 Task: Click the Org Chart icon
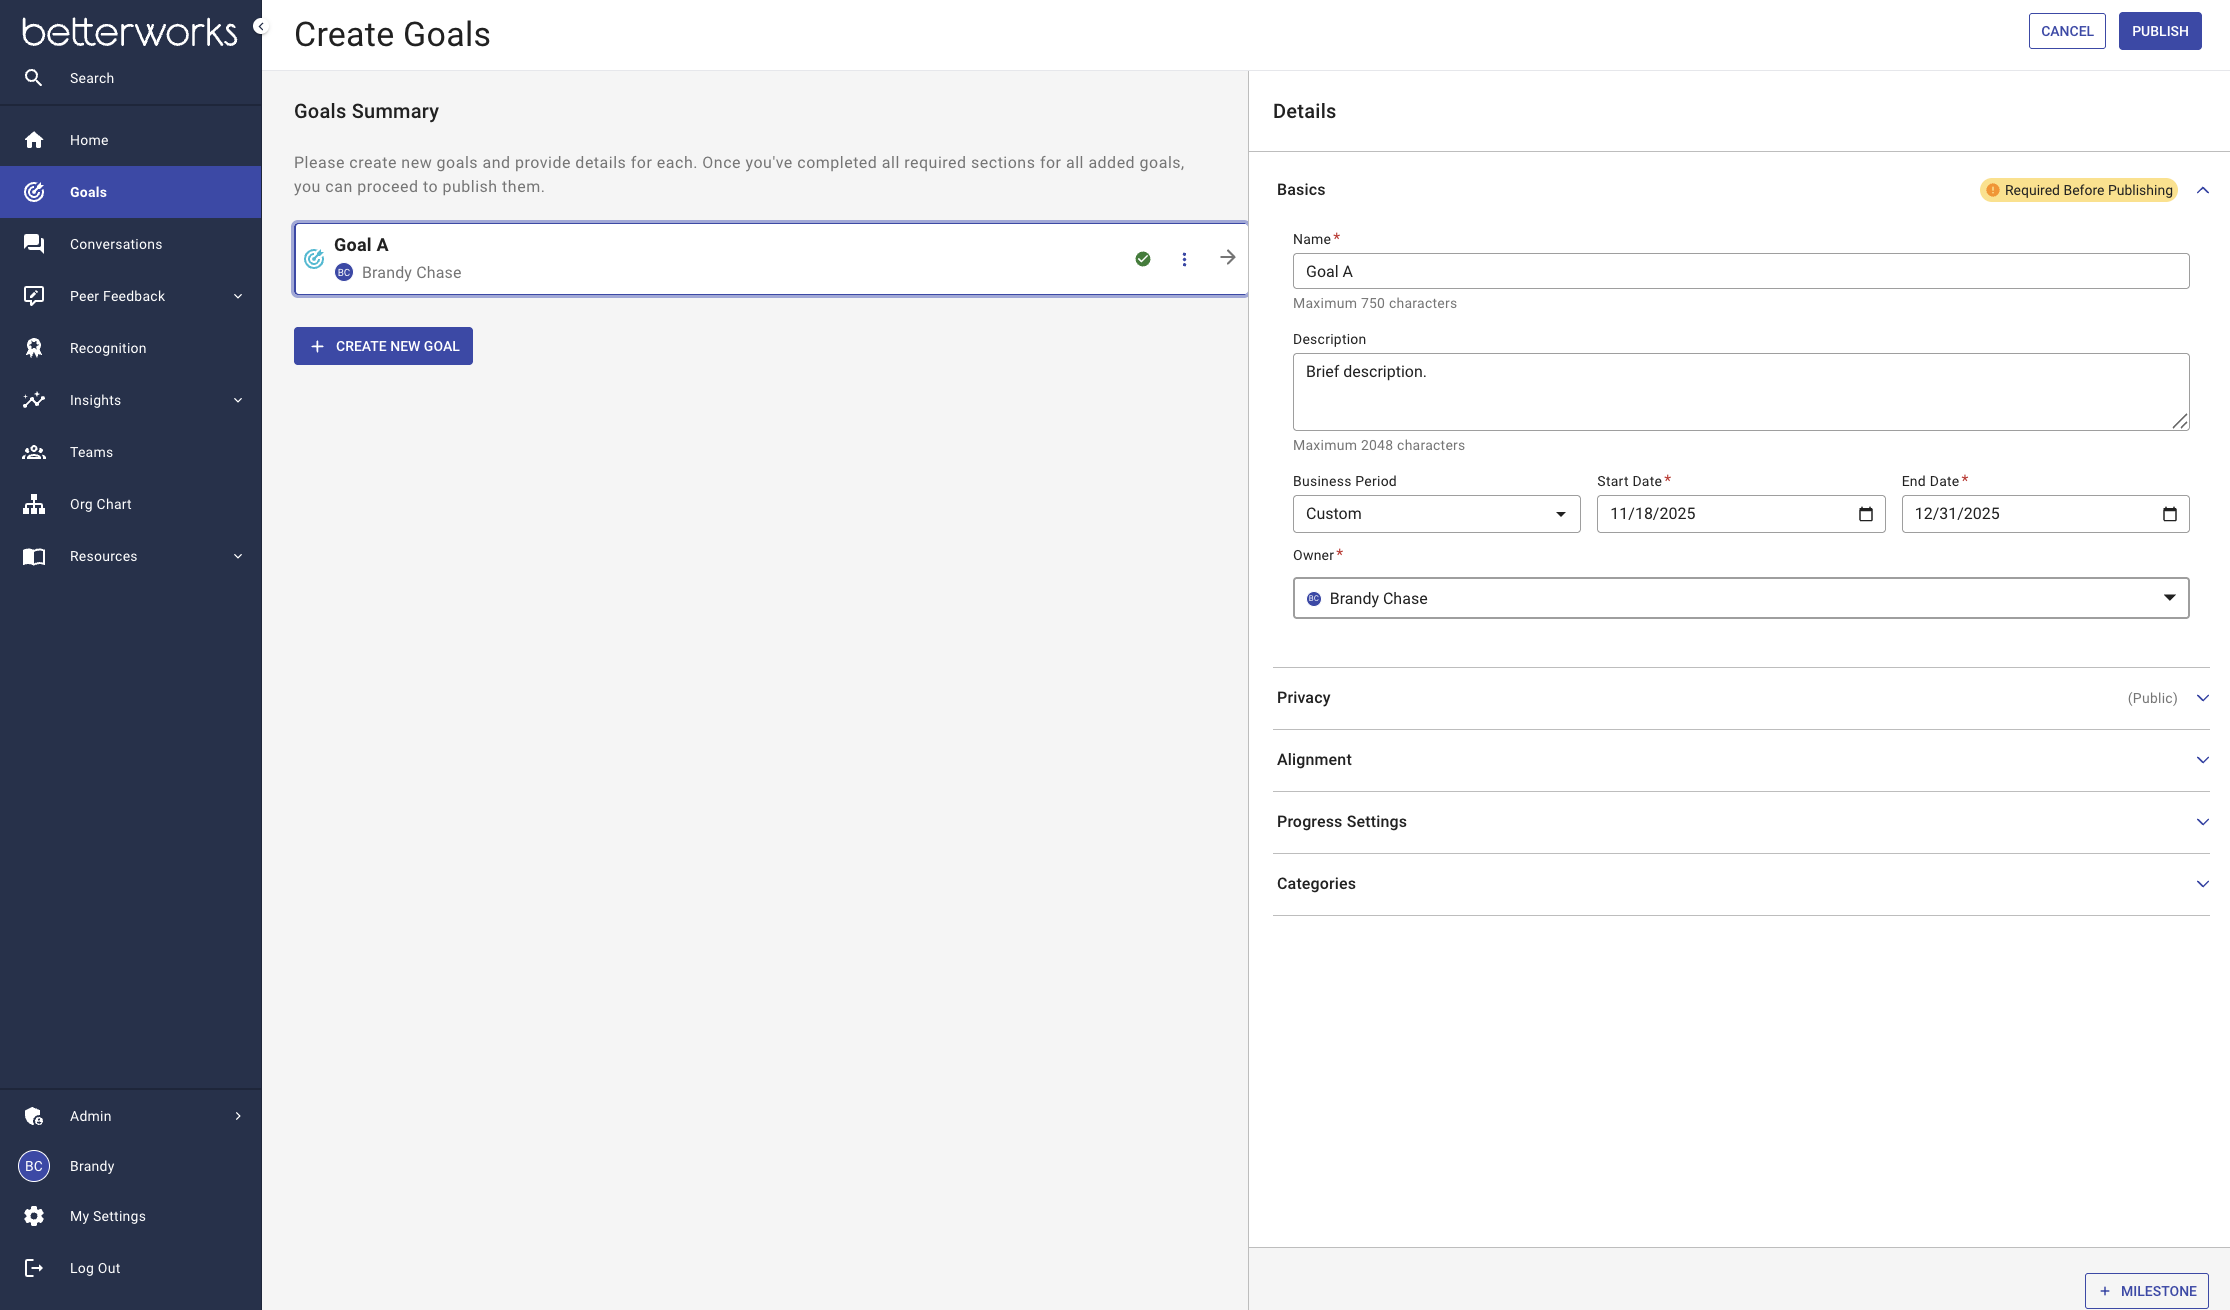point(34,504)
